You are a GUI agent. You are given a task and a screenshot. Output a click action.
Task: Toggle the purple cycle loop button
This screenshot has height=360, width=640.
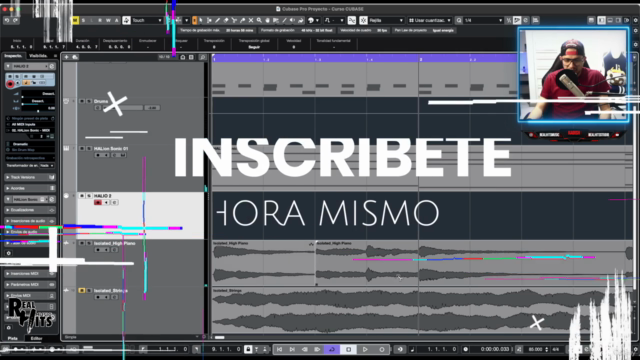coord(332,349)
